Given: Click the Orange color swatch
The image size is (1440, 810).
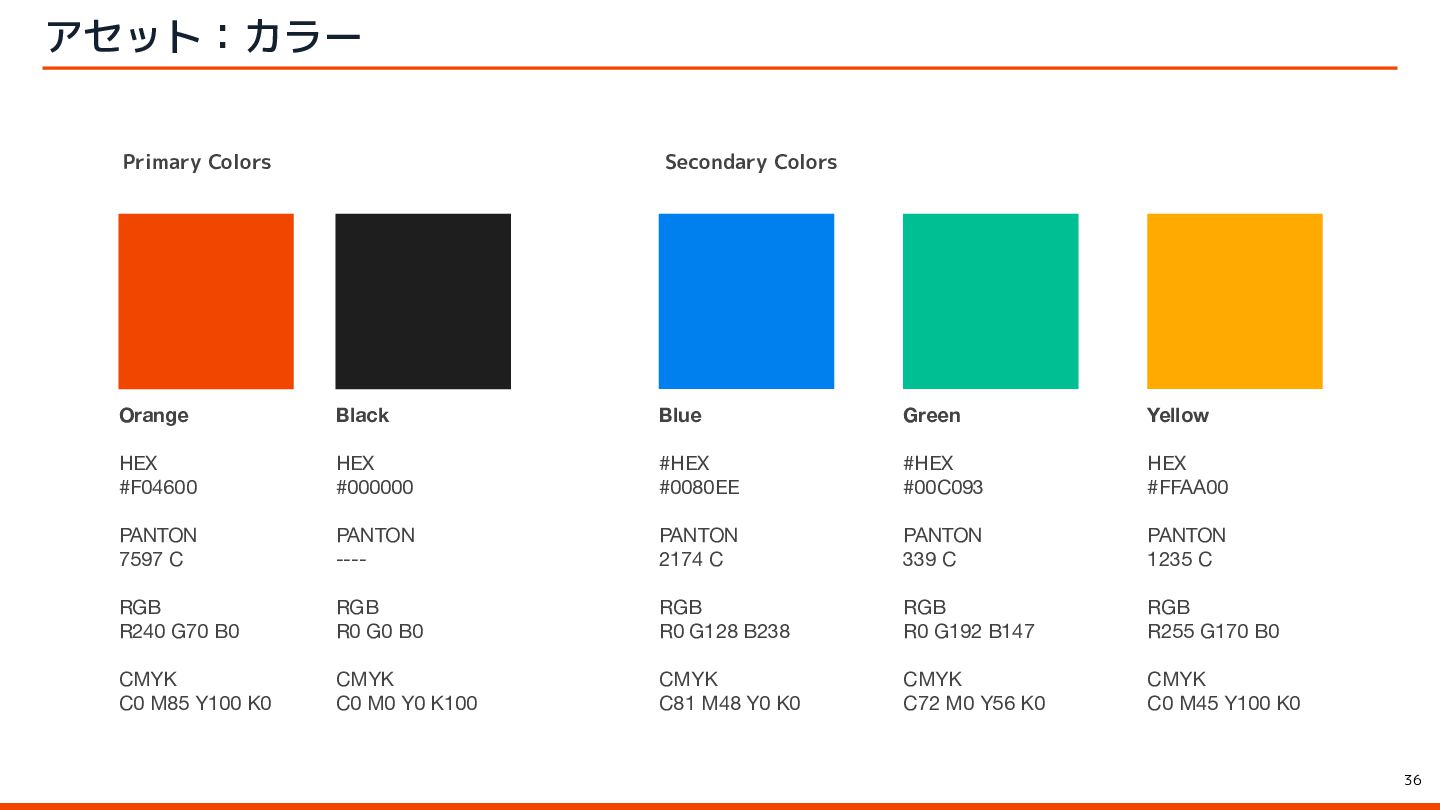Looking at the screenshot, I should [206, 301].
